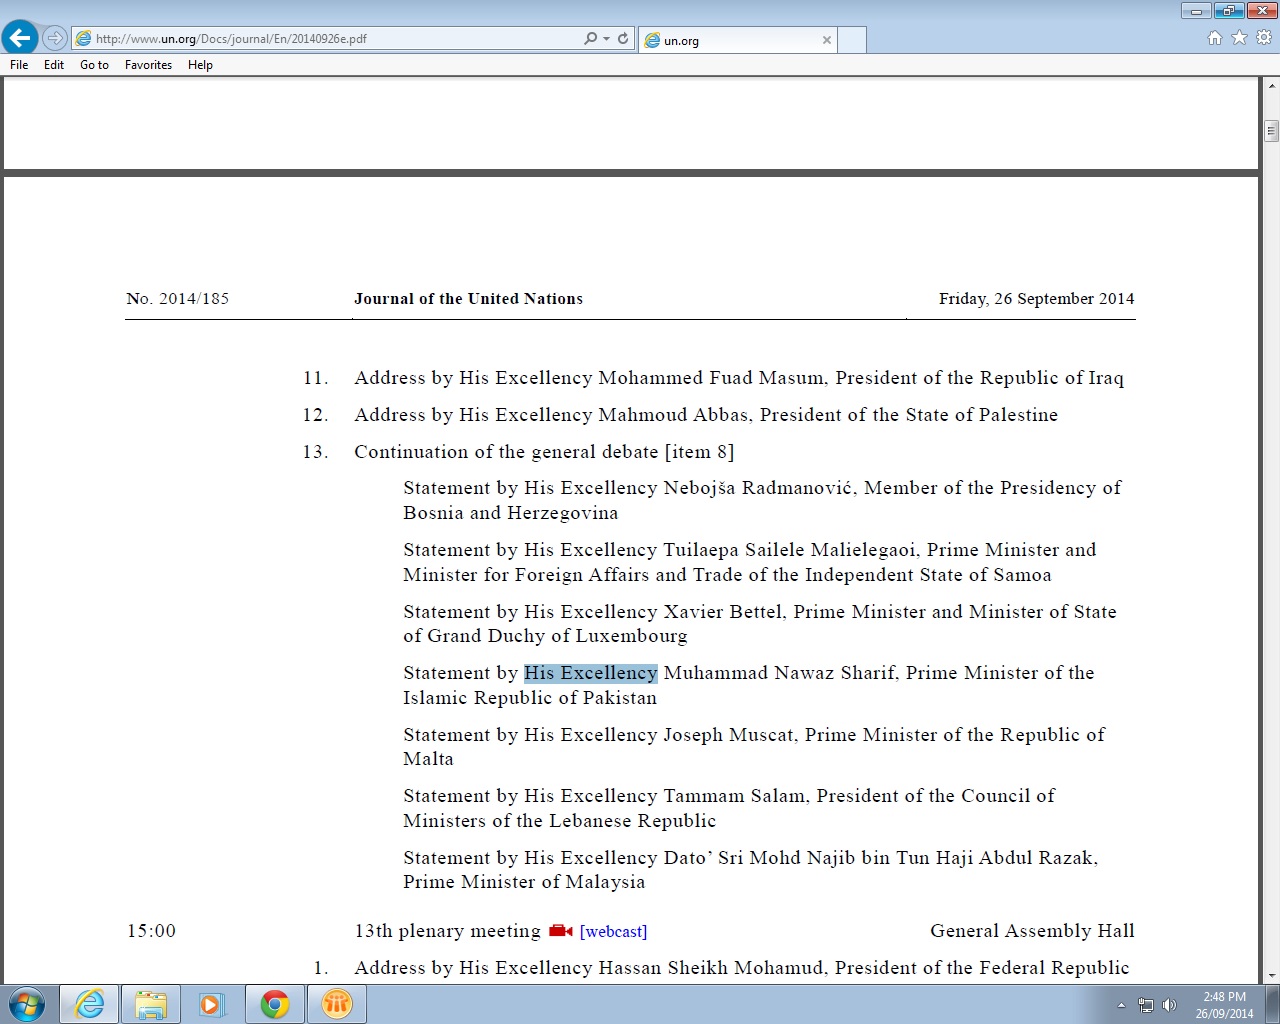The image size is (1280, 1024).
Task: Open the File menu
Action: point(19,65)
